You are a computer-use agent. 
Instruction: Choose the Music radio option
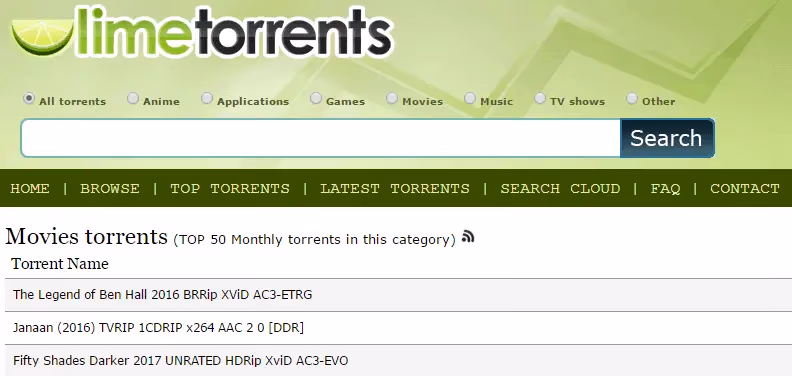click(470, 98)
